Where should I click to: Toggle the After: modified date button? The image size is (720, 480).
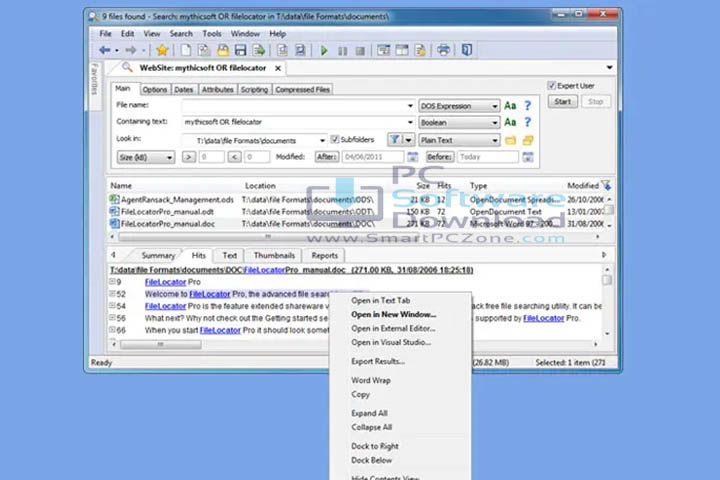327,157
